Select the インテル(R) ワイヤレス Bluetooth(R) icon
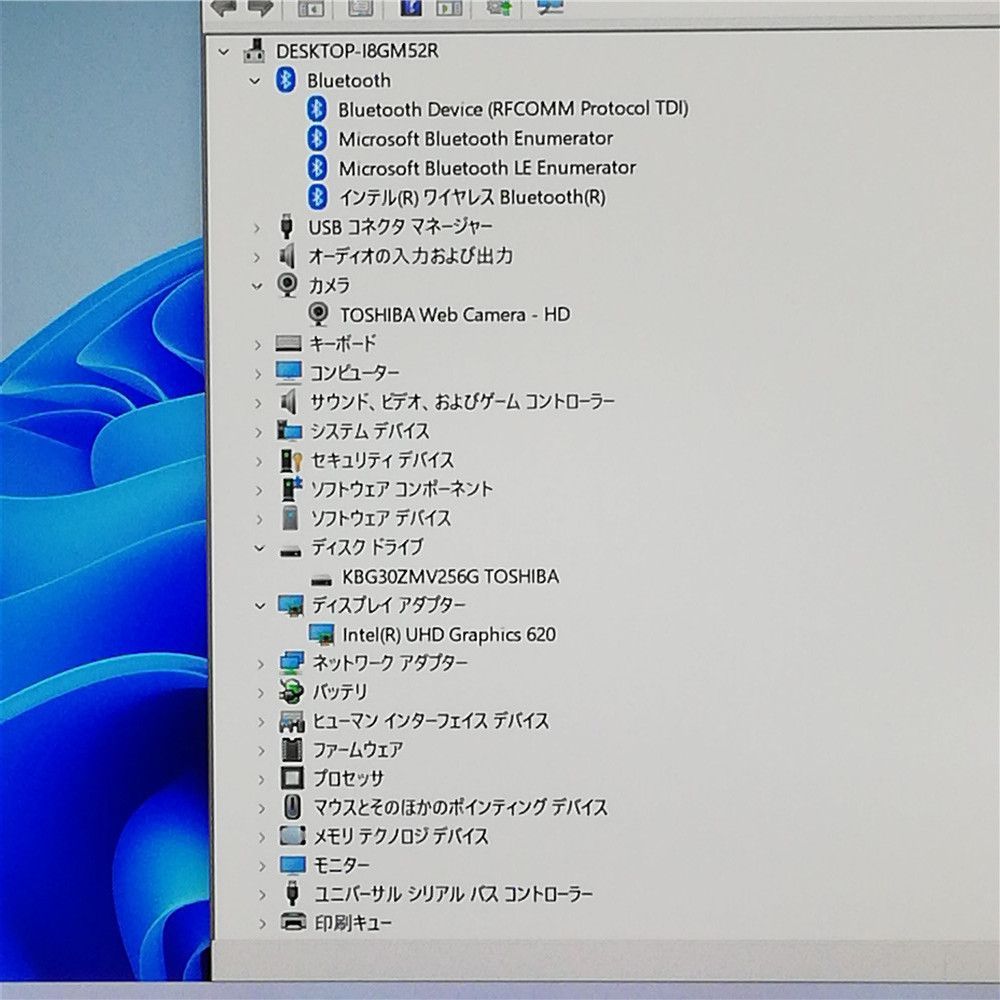 [x=318, y=197]
